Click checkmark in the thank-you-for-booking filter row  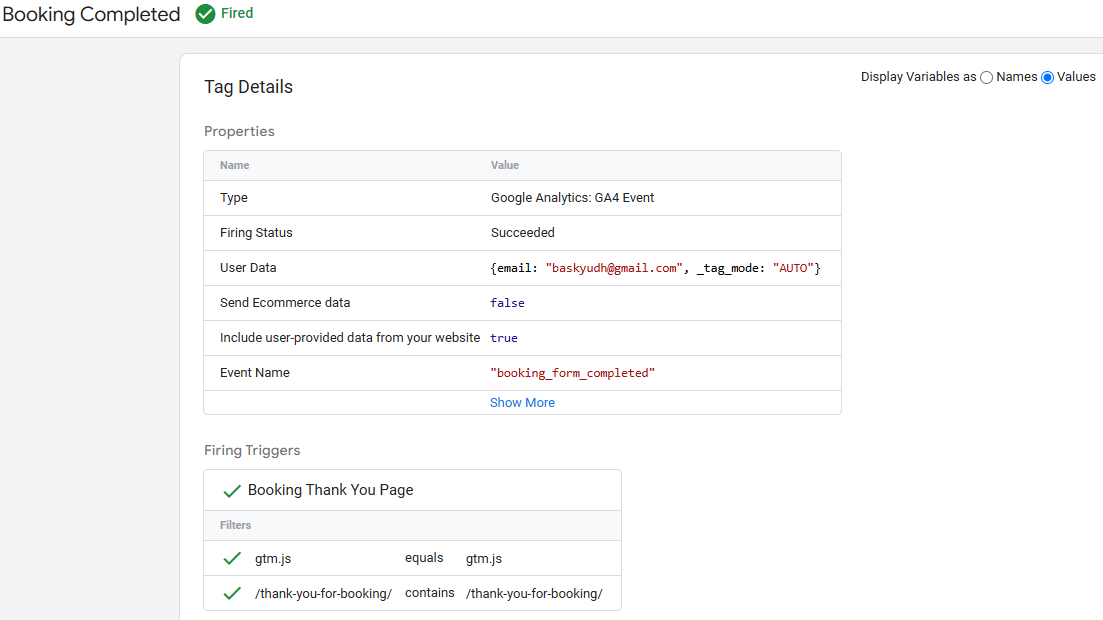[x=232, y=593]
